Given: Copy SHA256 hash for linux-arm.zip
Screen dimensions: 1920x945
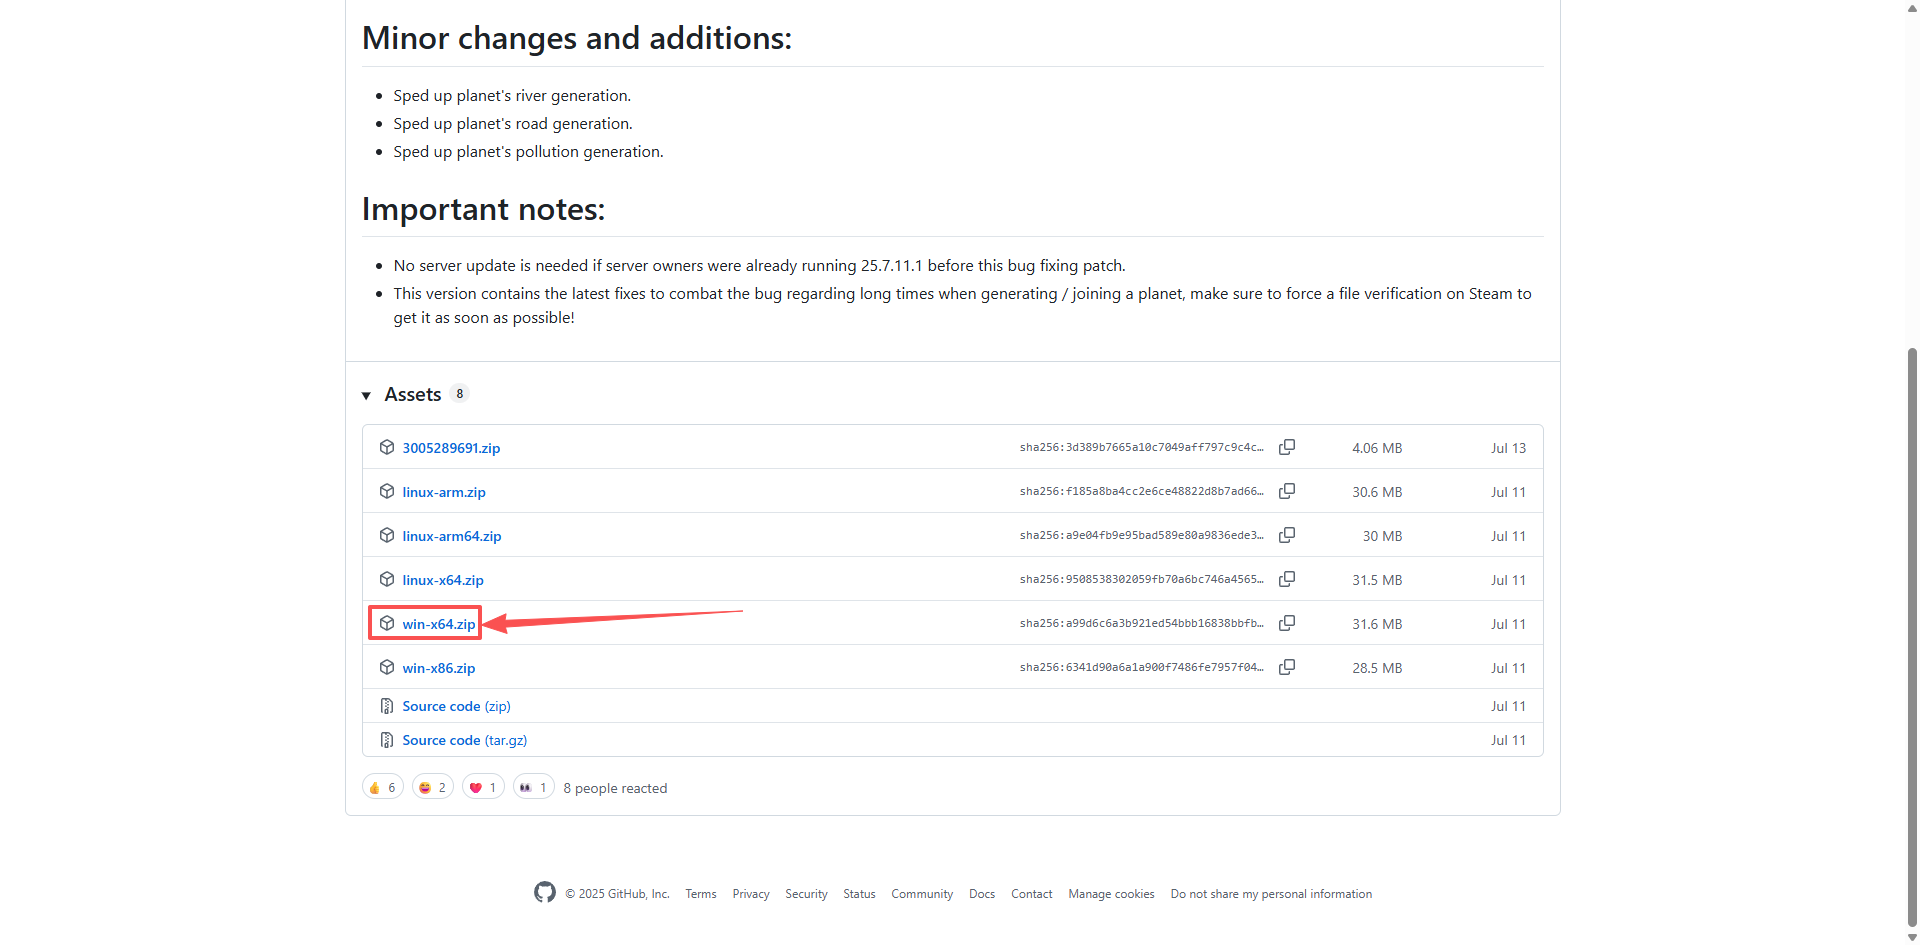Looking at the screenshot, I should pos(1287,491).
